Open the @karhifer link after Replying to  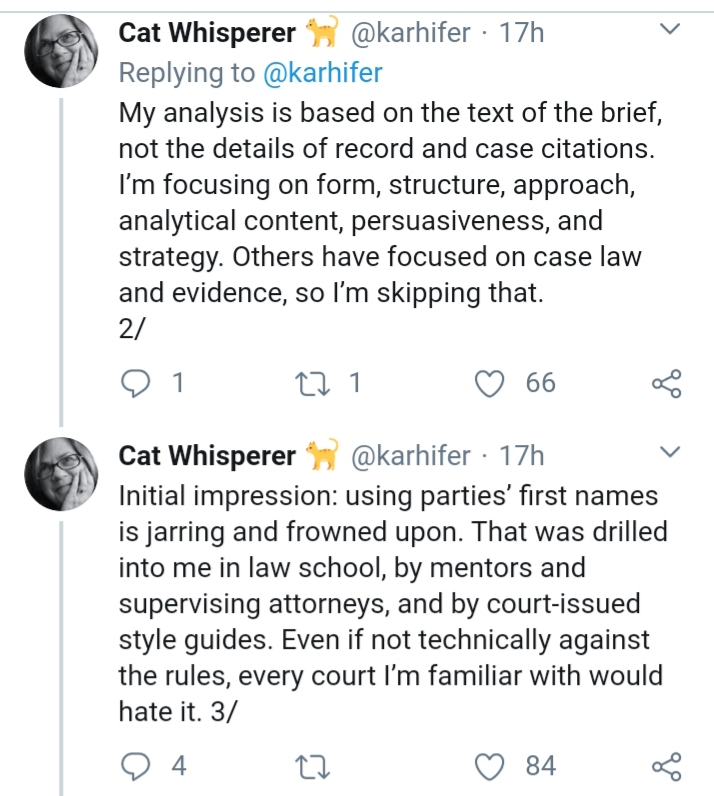[322, 73]
